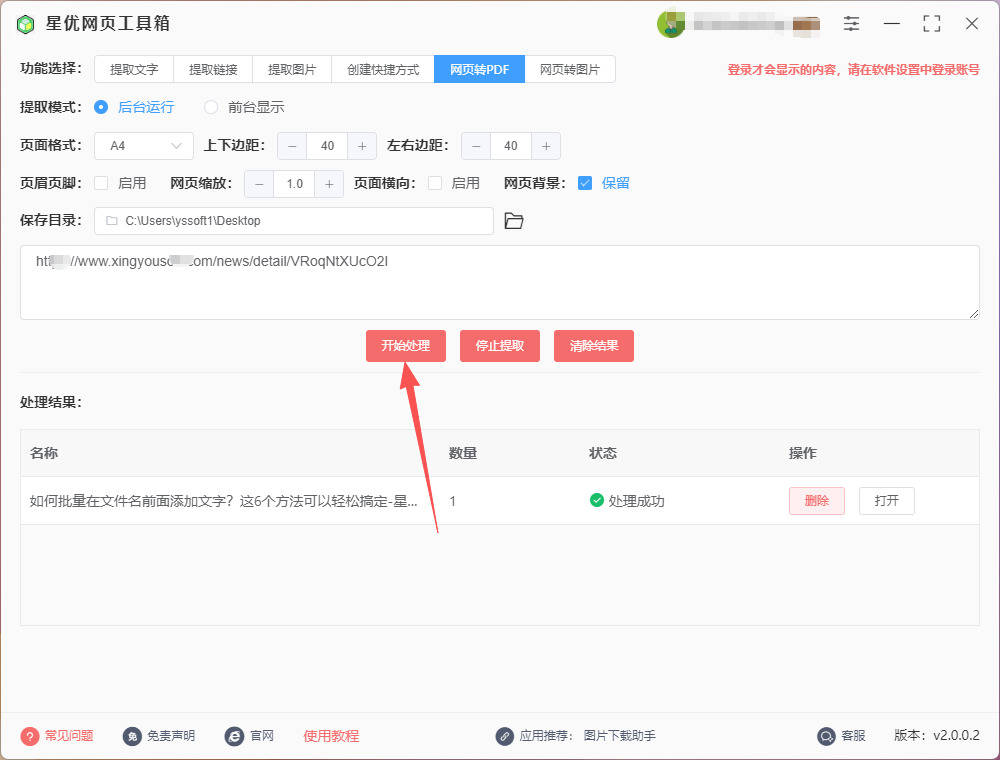Click the 常见问题 link text

click(x=69, y=736)
